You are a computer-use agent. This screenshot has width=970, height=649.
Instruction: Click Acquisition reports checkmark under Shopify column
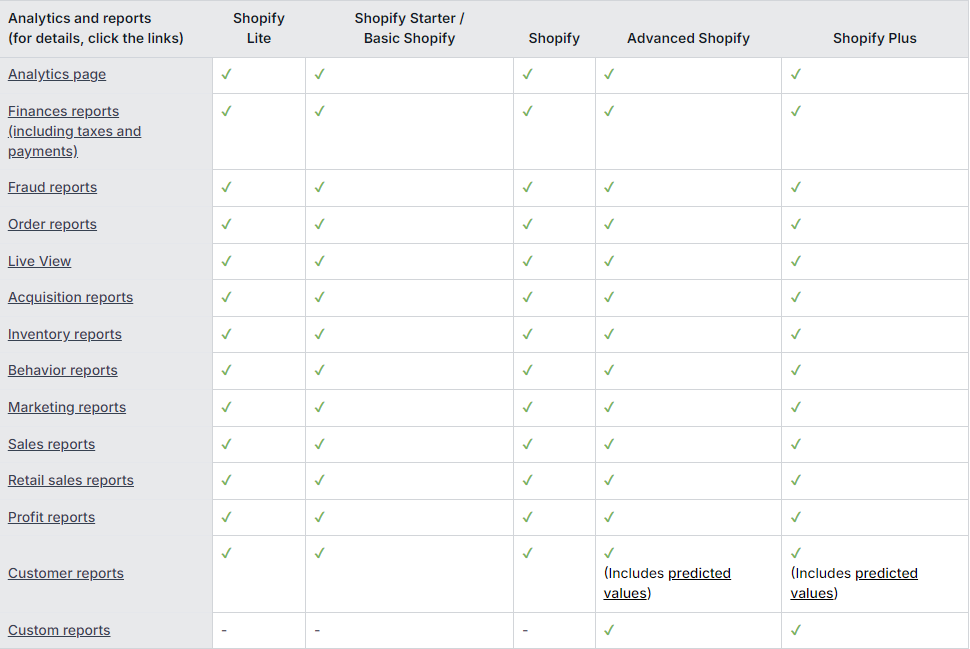[x=528, y=297]
